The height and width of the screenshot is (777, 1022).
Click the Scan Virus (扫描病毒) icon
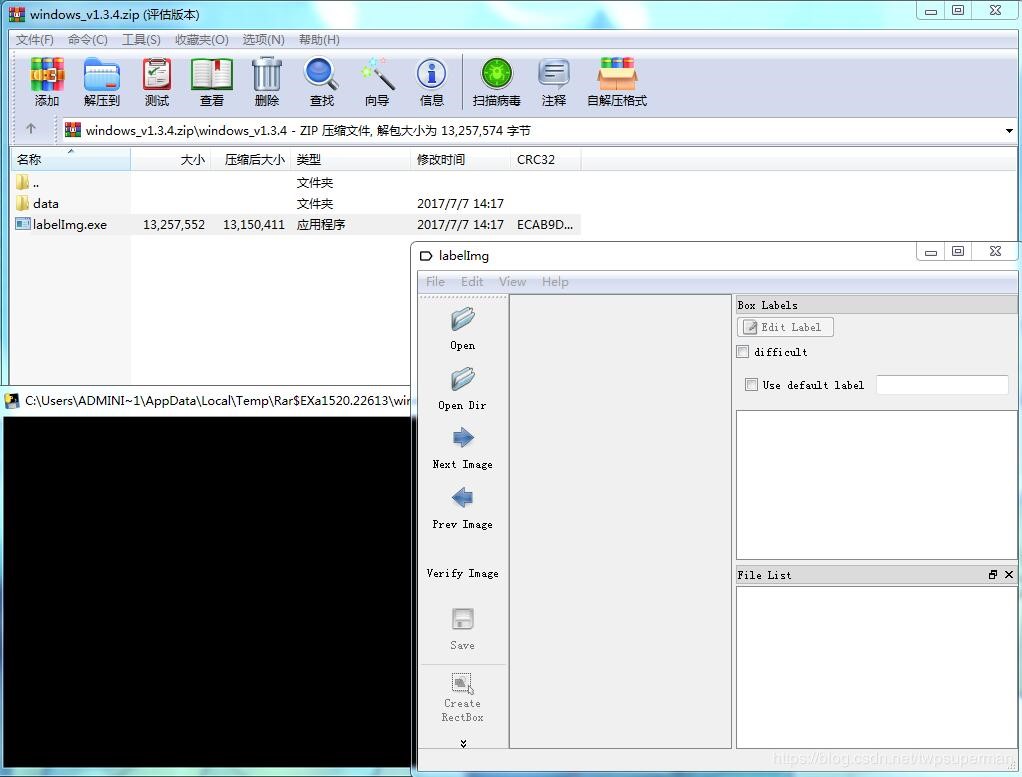click(x=496, y=76)
